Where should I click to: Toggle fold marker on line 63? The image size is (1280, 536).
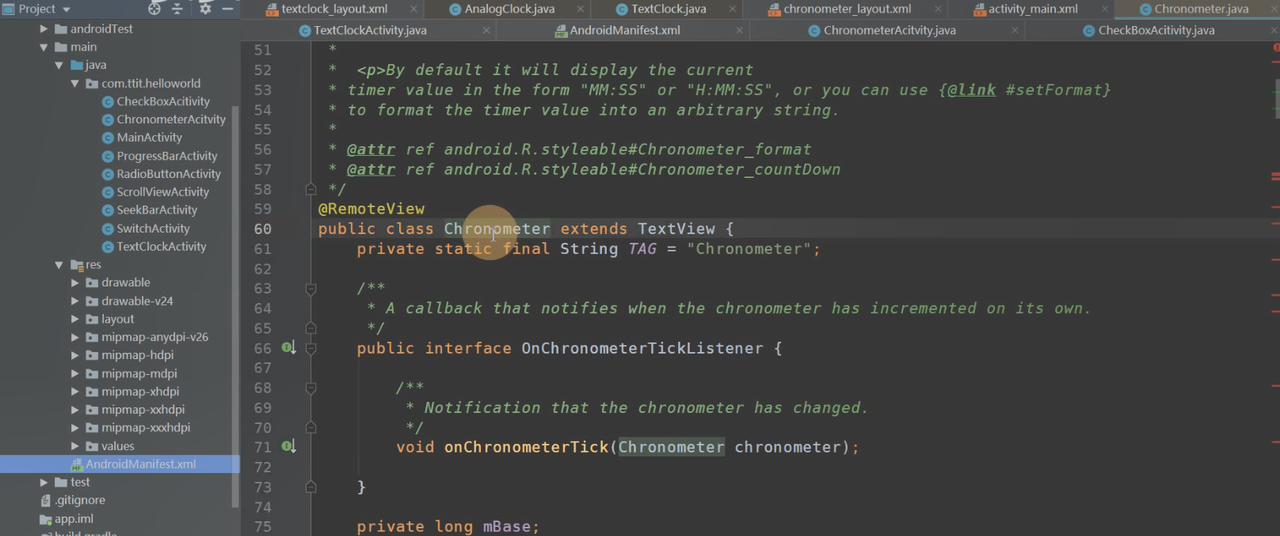click(310, 288)
